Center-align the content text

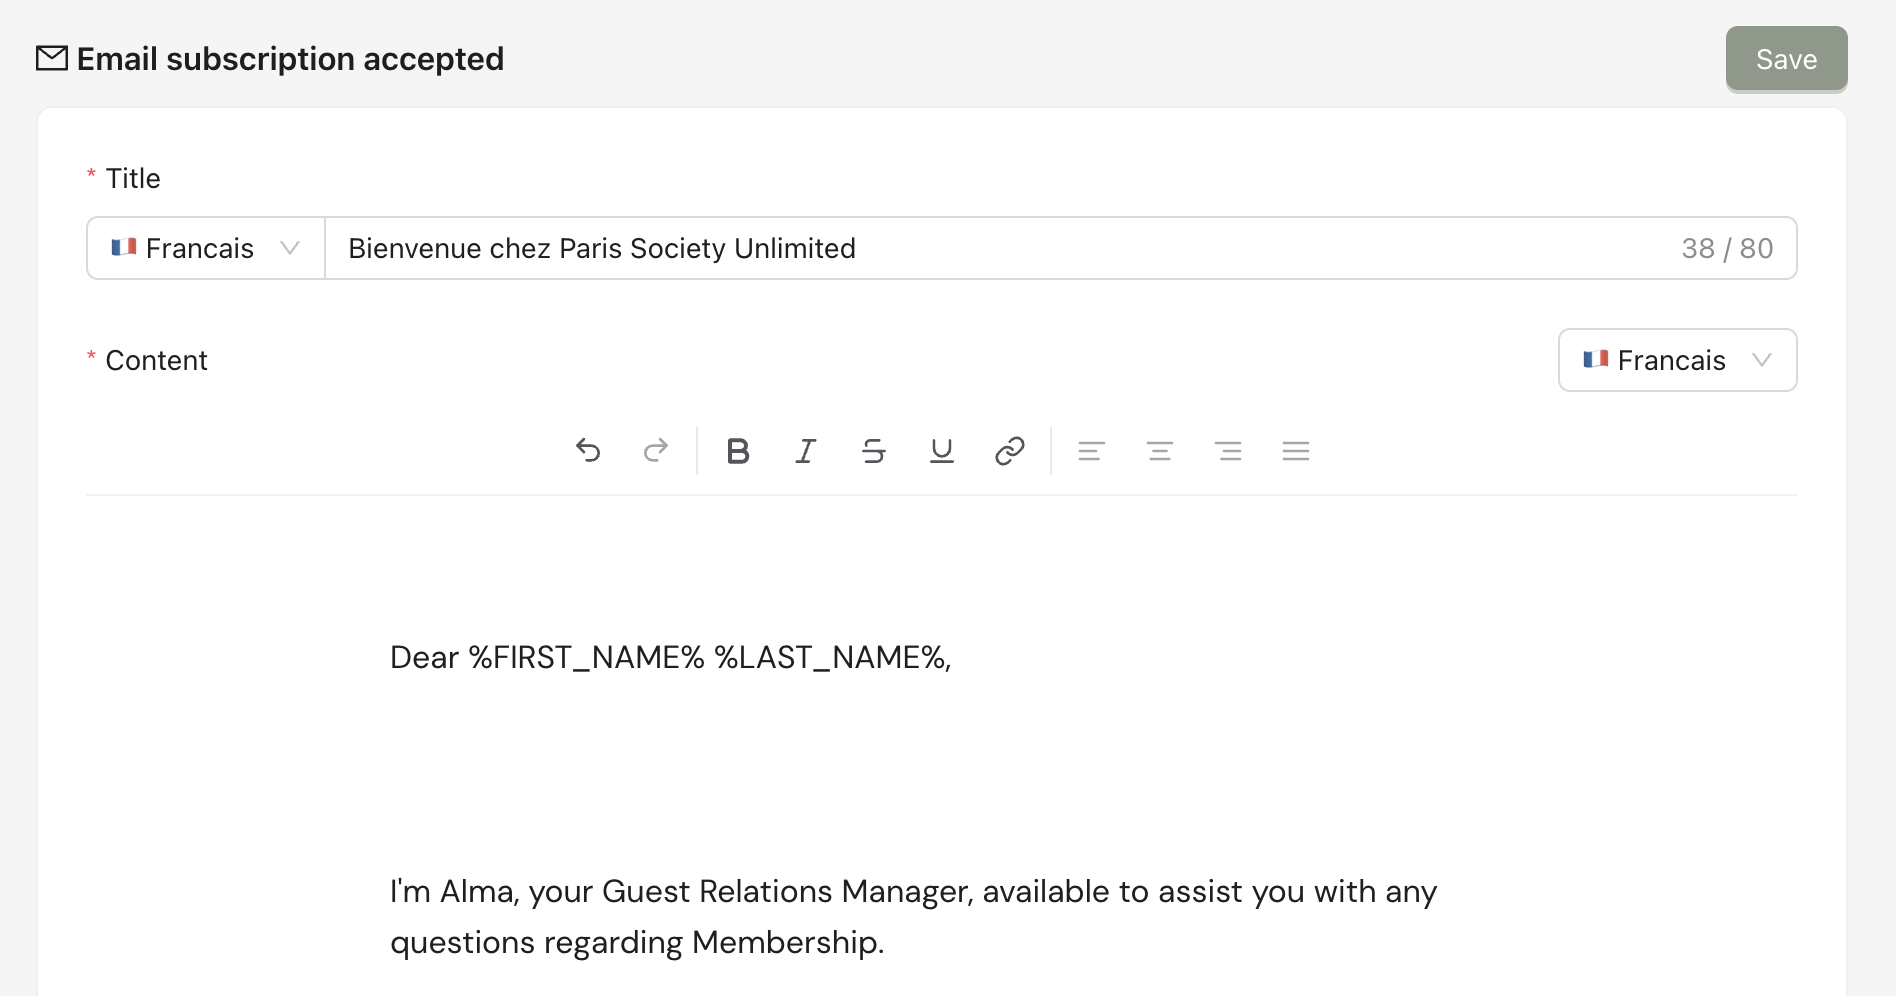pyautogui.click(x=1160, y=451)
